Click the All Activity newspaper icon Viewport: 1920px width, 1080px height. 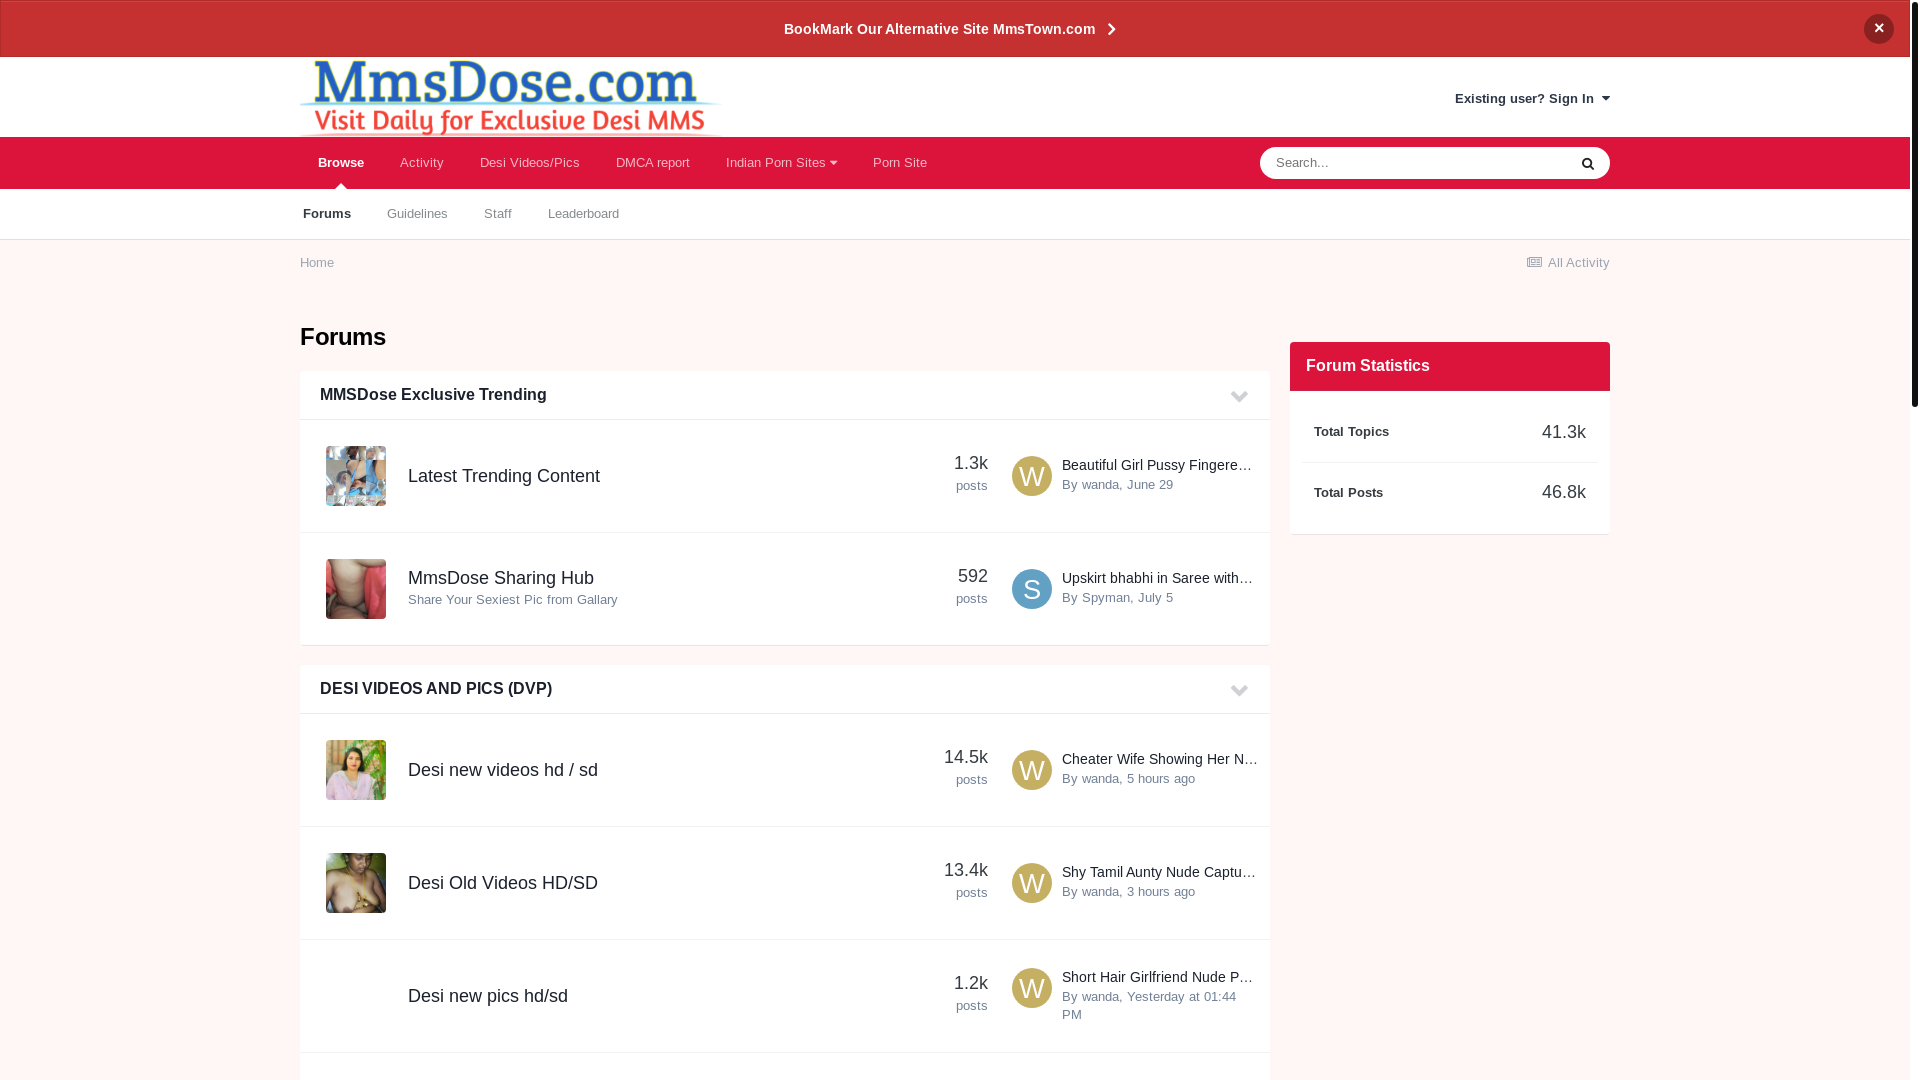[x=1534, y=263]
